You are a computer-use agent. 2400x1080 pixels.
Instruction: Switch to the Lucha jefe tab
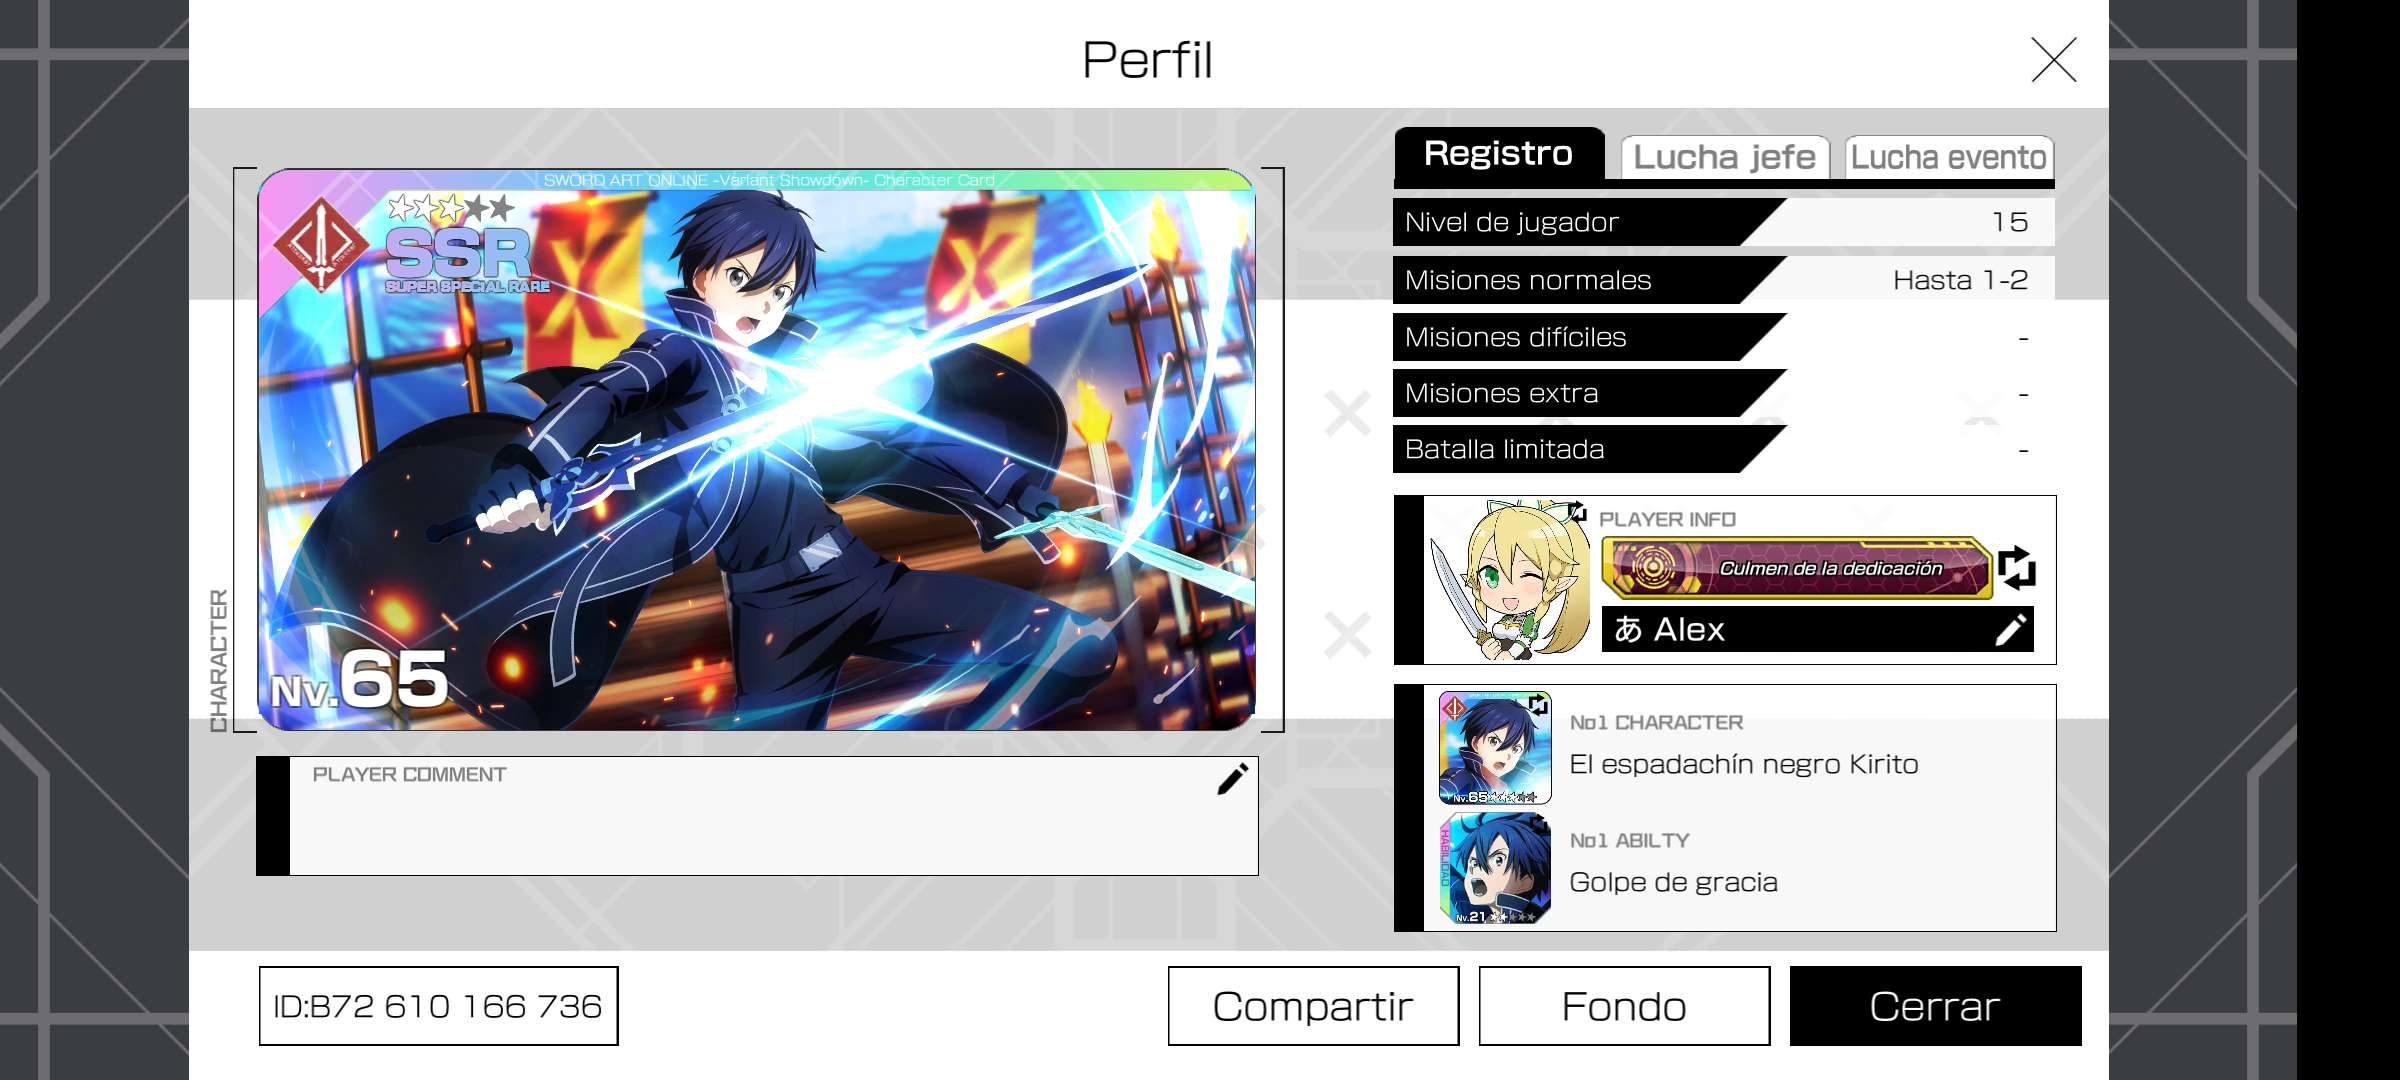[1725, 157]
